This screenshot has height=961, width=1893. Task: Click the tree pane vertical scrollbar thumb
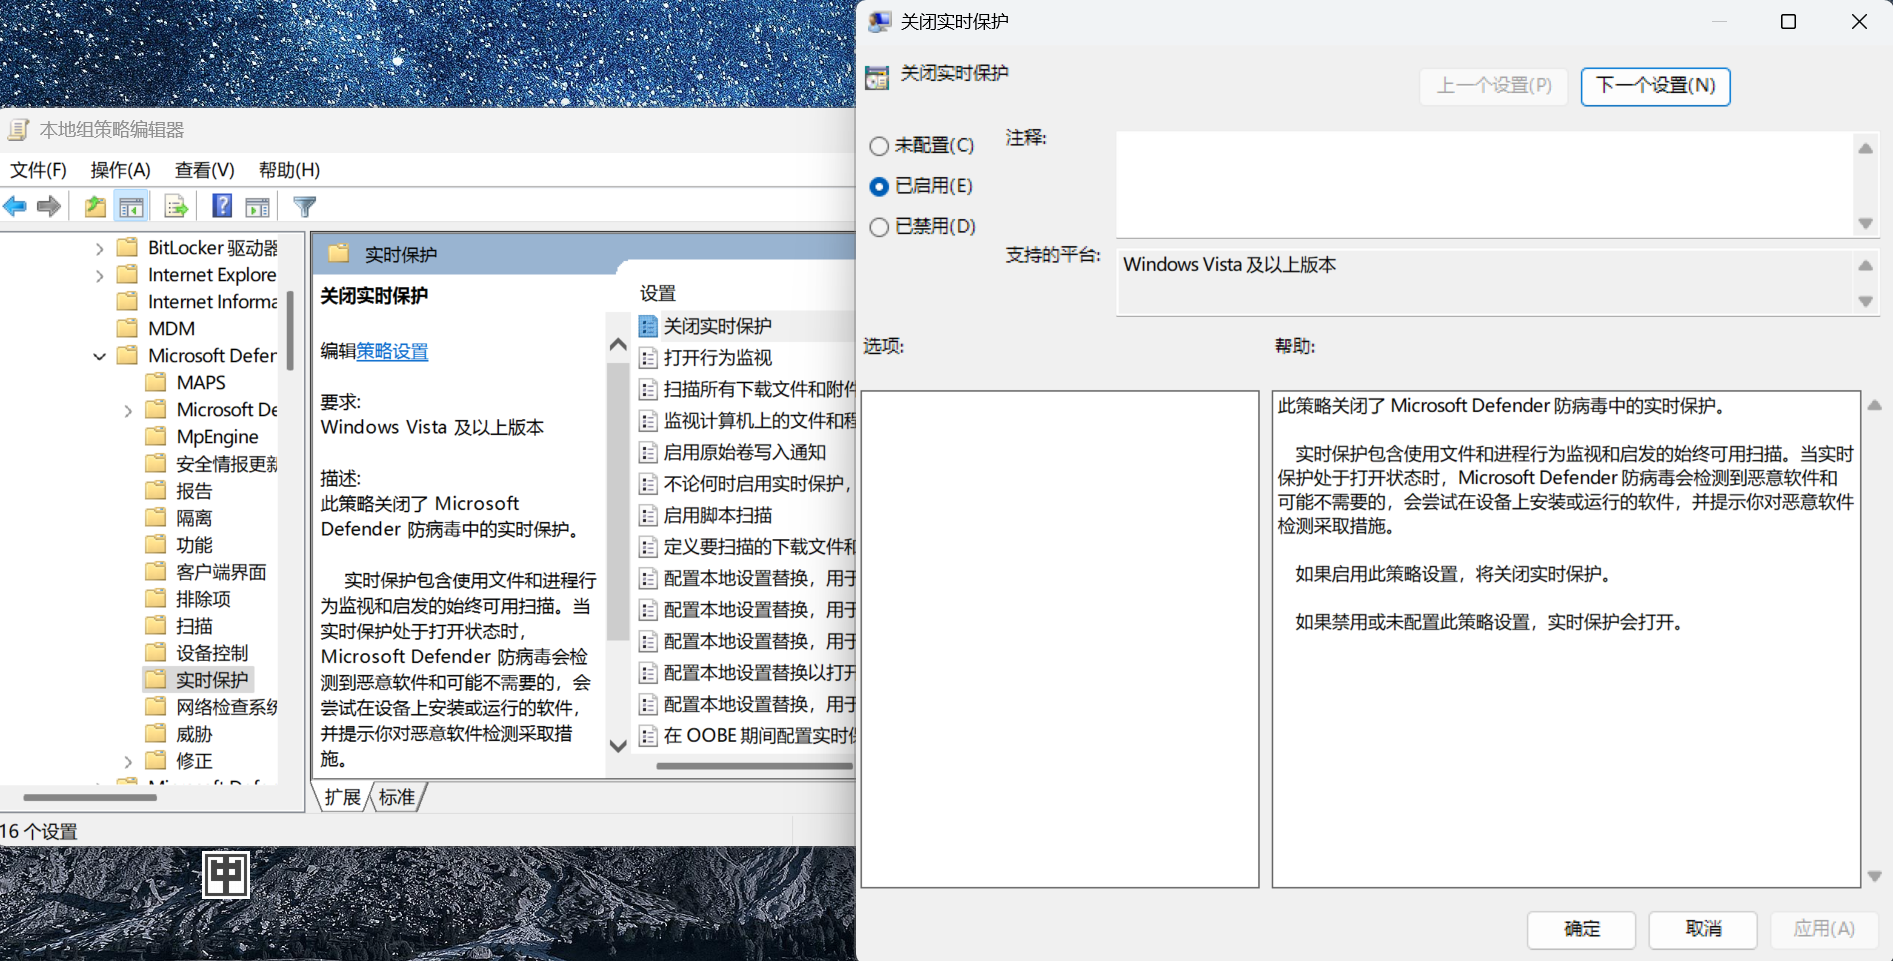click(x=290, y=330)
